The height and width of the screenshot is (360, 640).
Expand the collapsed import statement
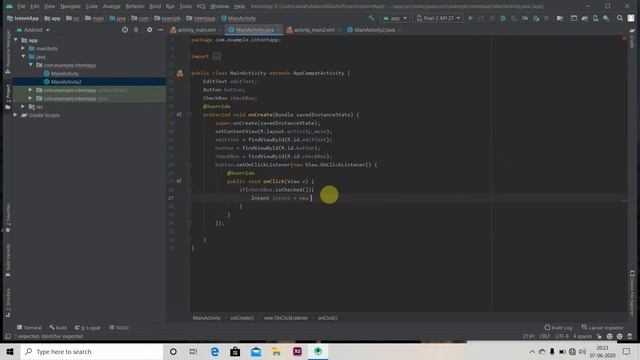tap(217, 56)
